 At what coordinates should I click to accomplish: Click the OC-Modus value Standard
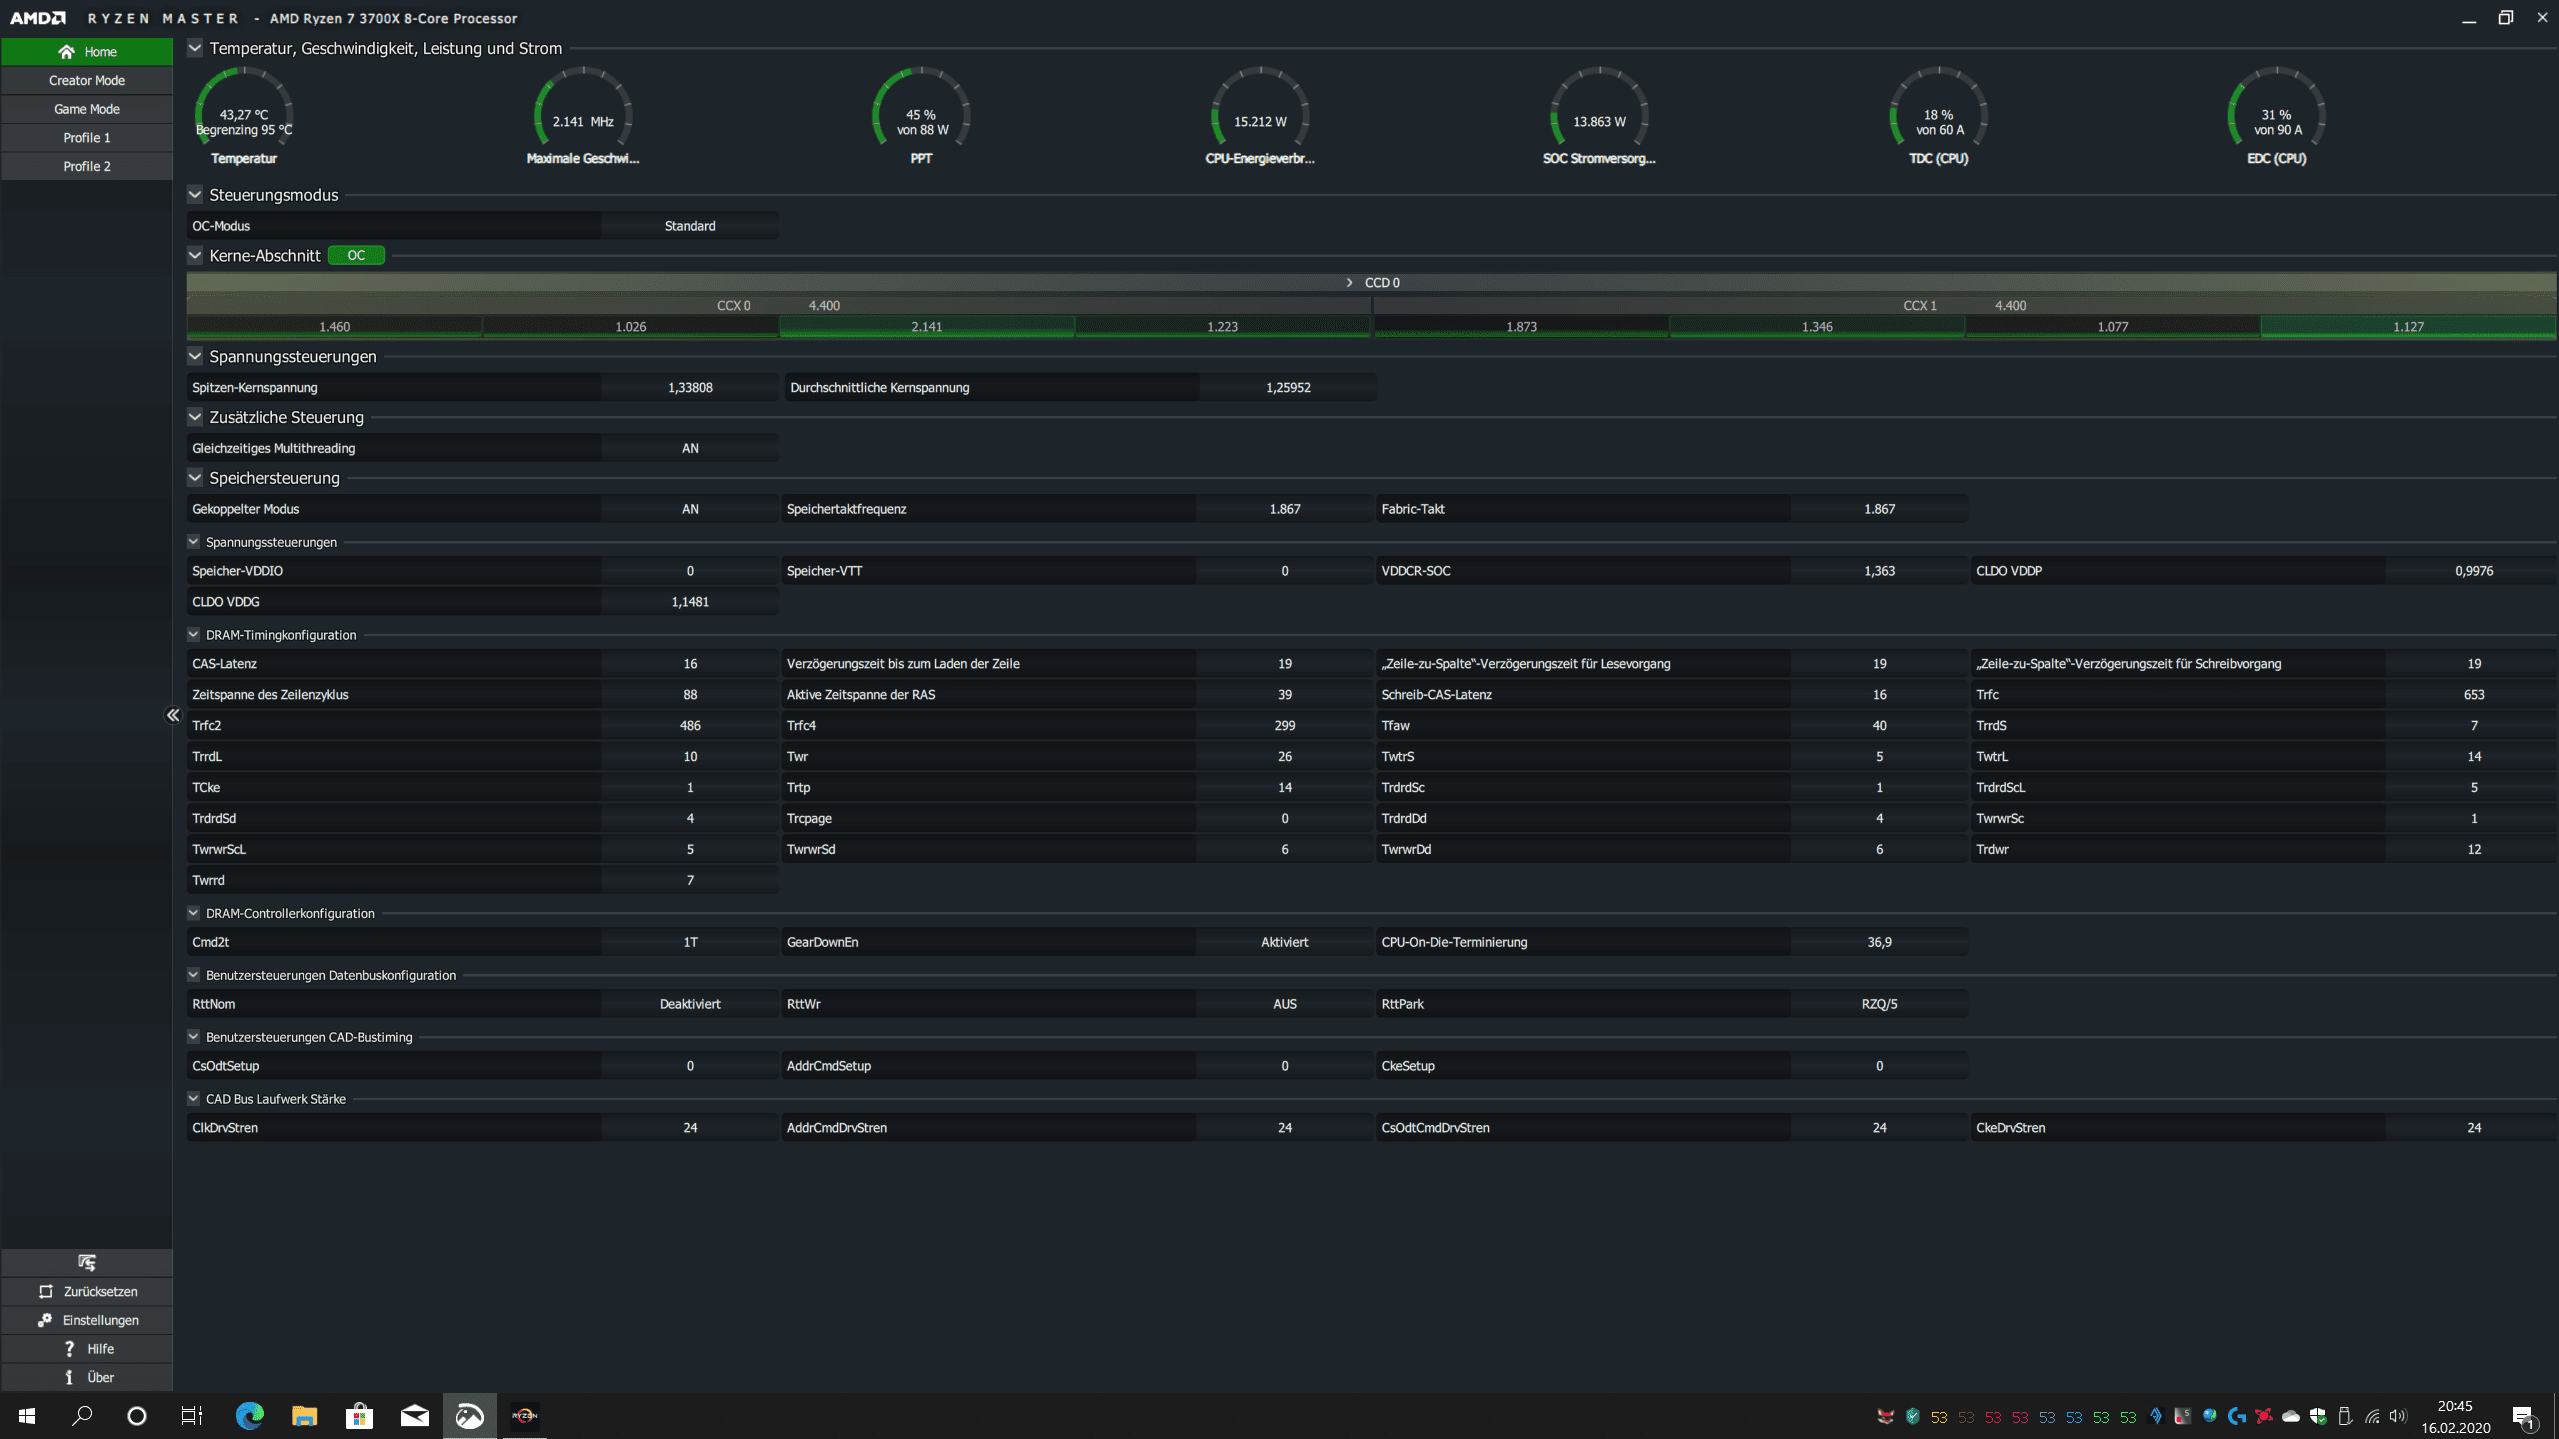(690, 226)
